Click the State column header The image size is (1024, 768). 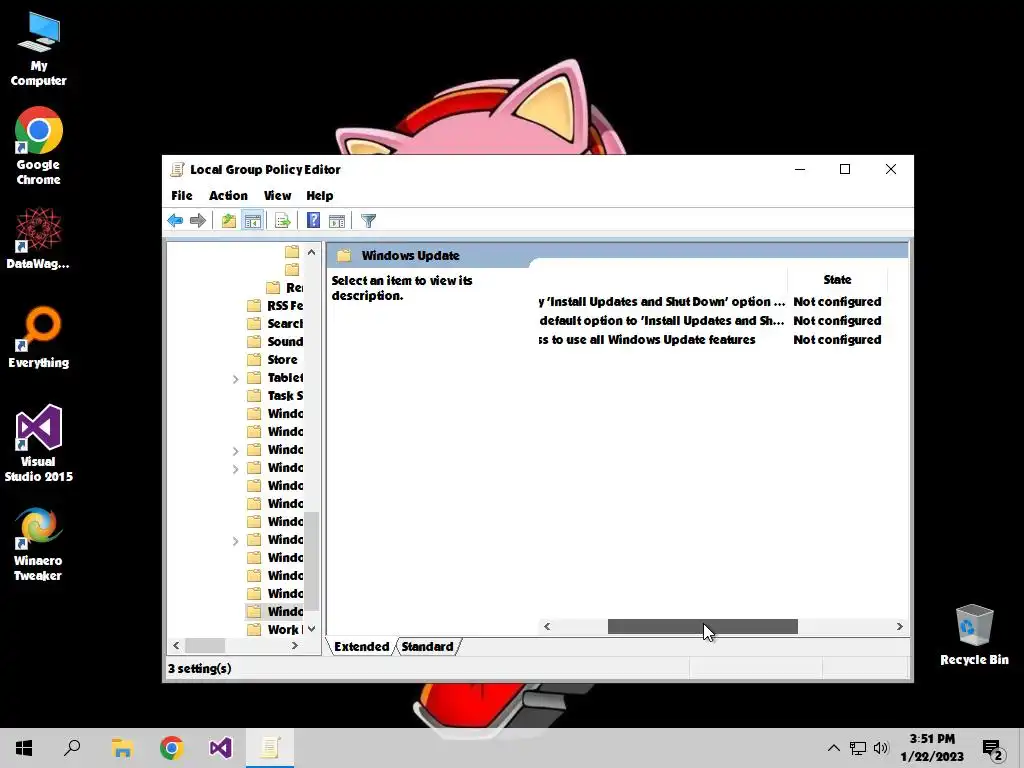[837, 280]
